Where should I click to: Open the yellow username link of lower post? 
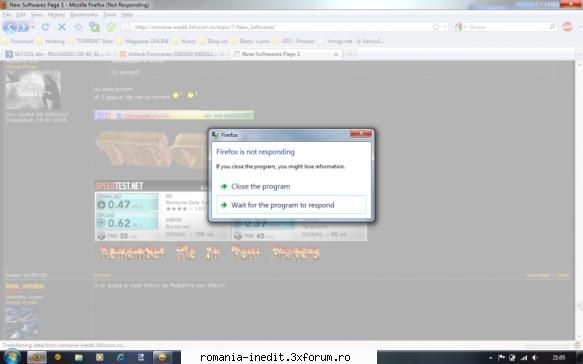click(x=25, y=286)
